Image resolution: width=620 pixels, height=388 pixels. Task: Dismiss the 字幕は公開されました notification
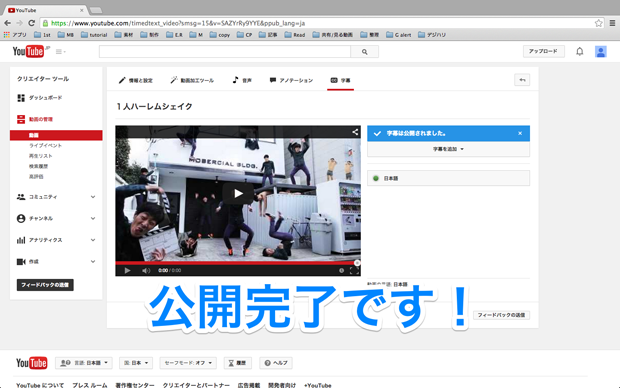click(x=520, y=133)
